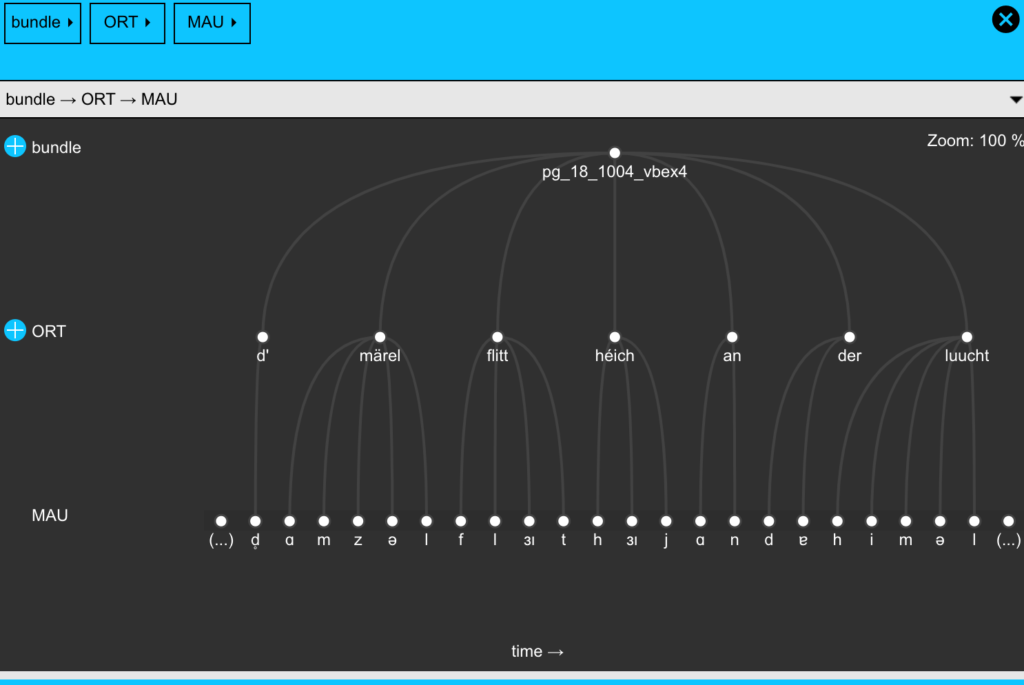Click the plus icon beside bundle level
Image resolution: width=1024 pixels, height=685 pixels.
click(x=15, y=147)
